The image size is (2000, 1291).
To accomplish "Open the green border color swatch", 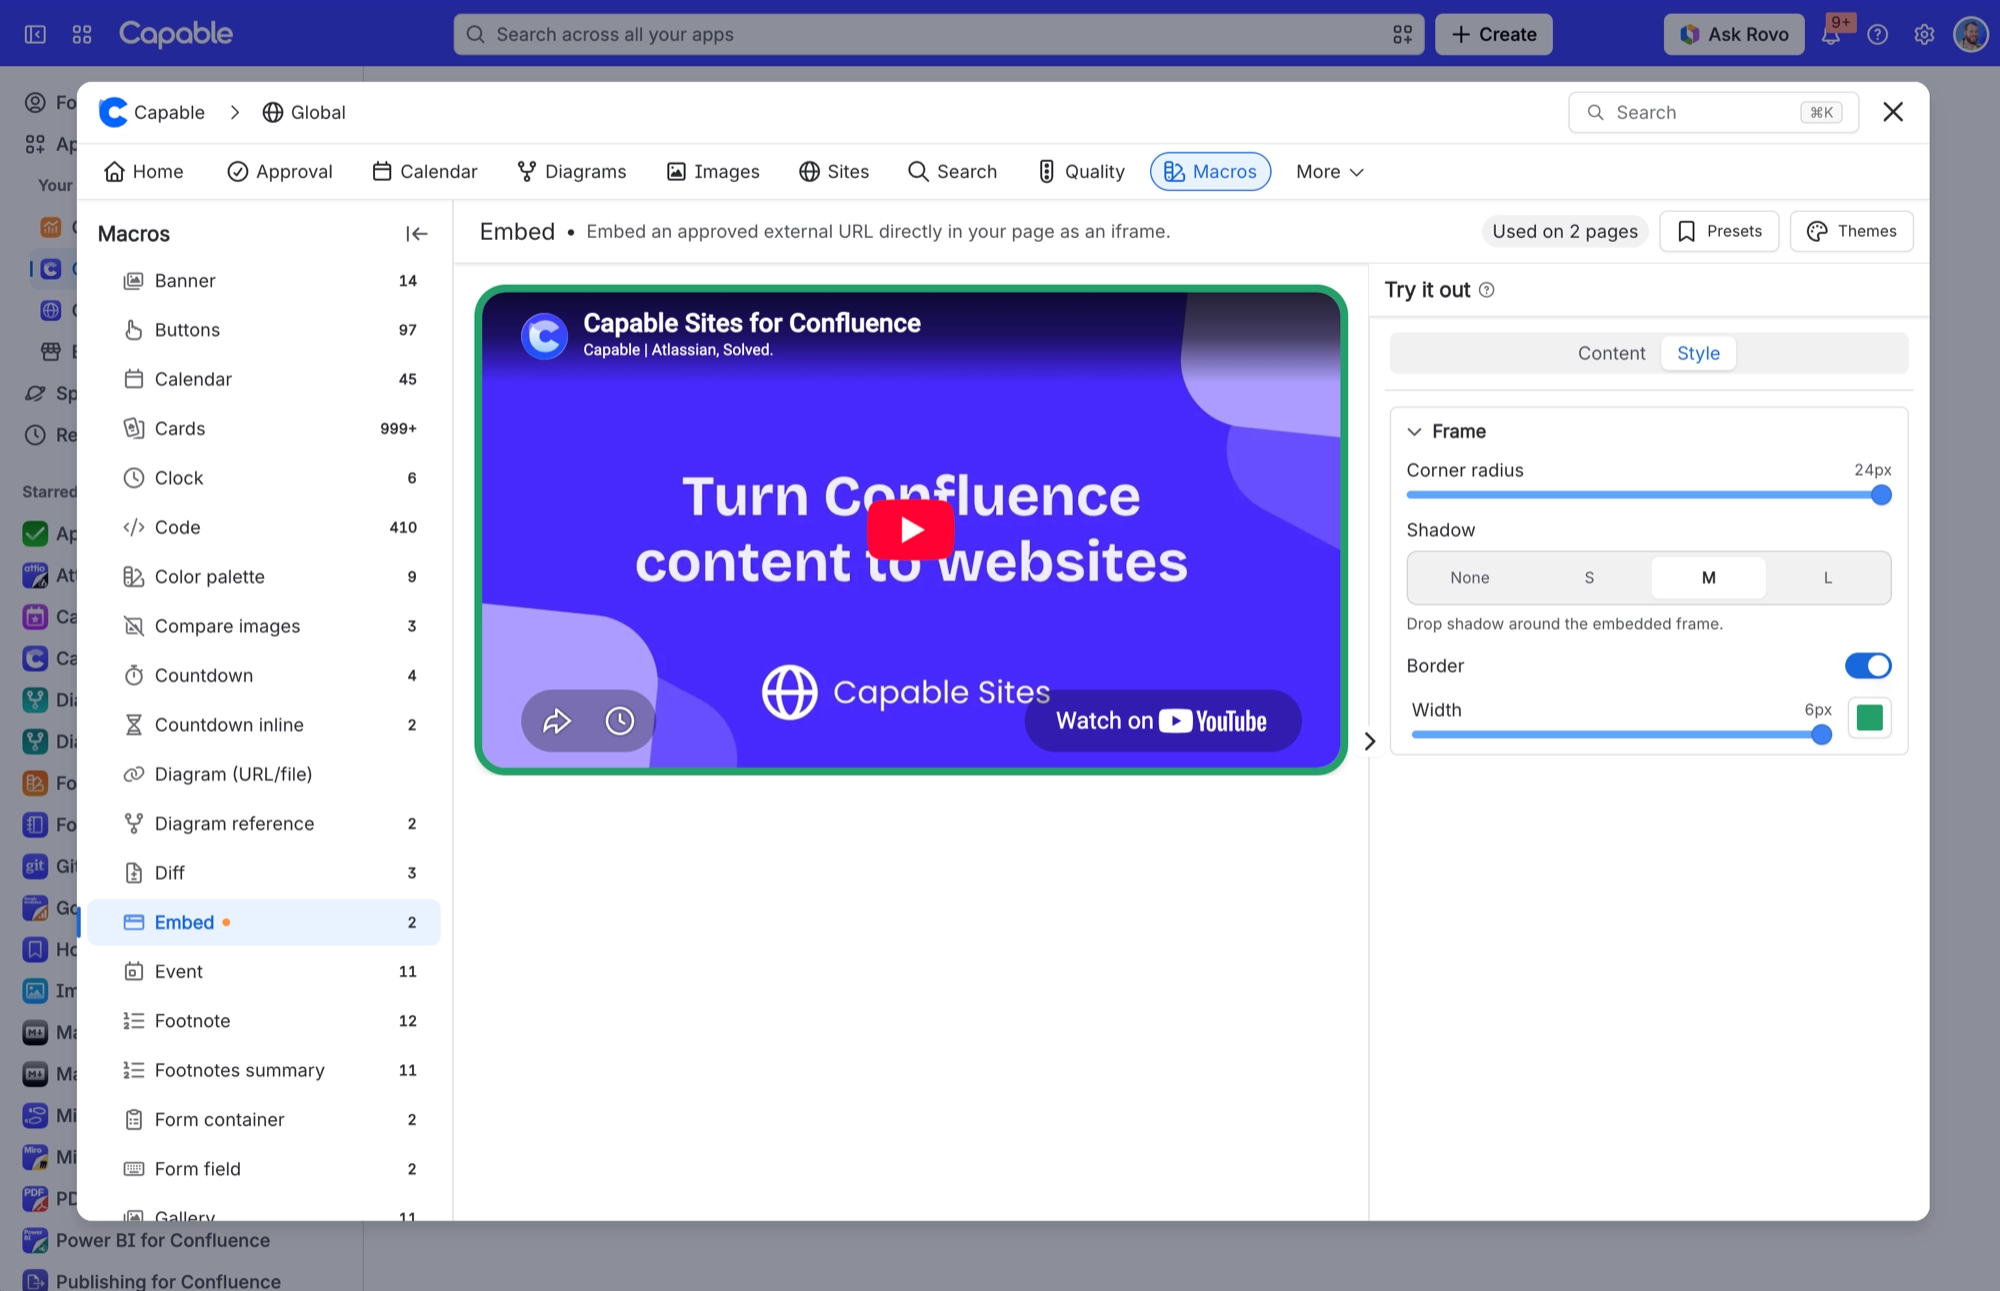I will tap(1869, 718).
